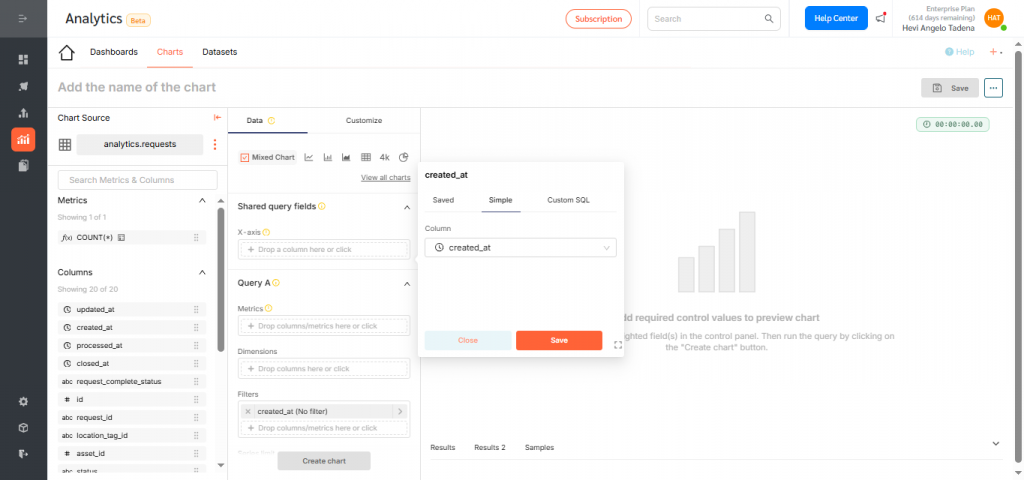
Task: Remove the created_at filter
Action: (x=248, y=411)
